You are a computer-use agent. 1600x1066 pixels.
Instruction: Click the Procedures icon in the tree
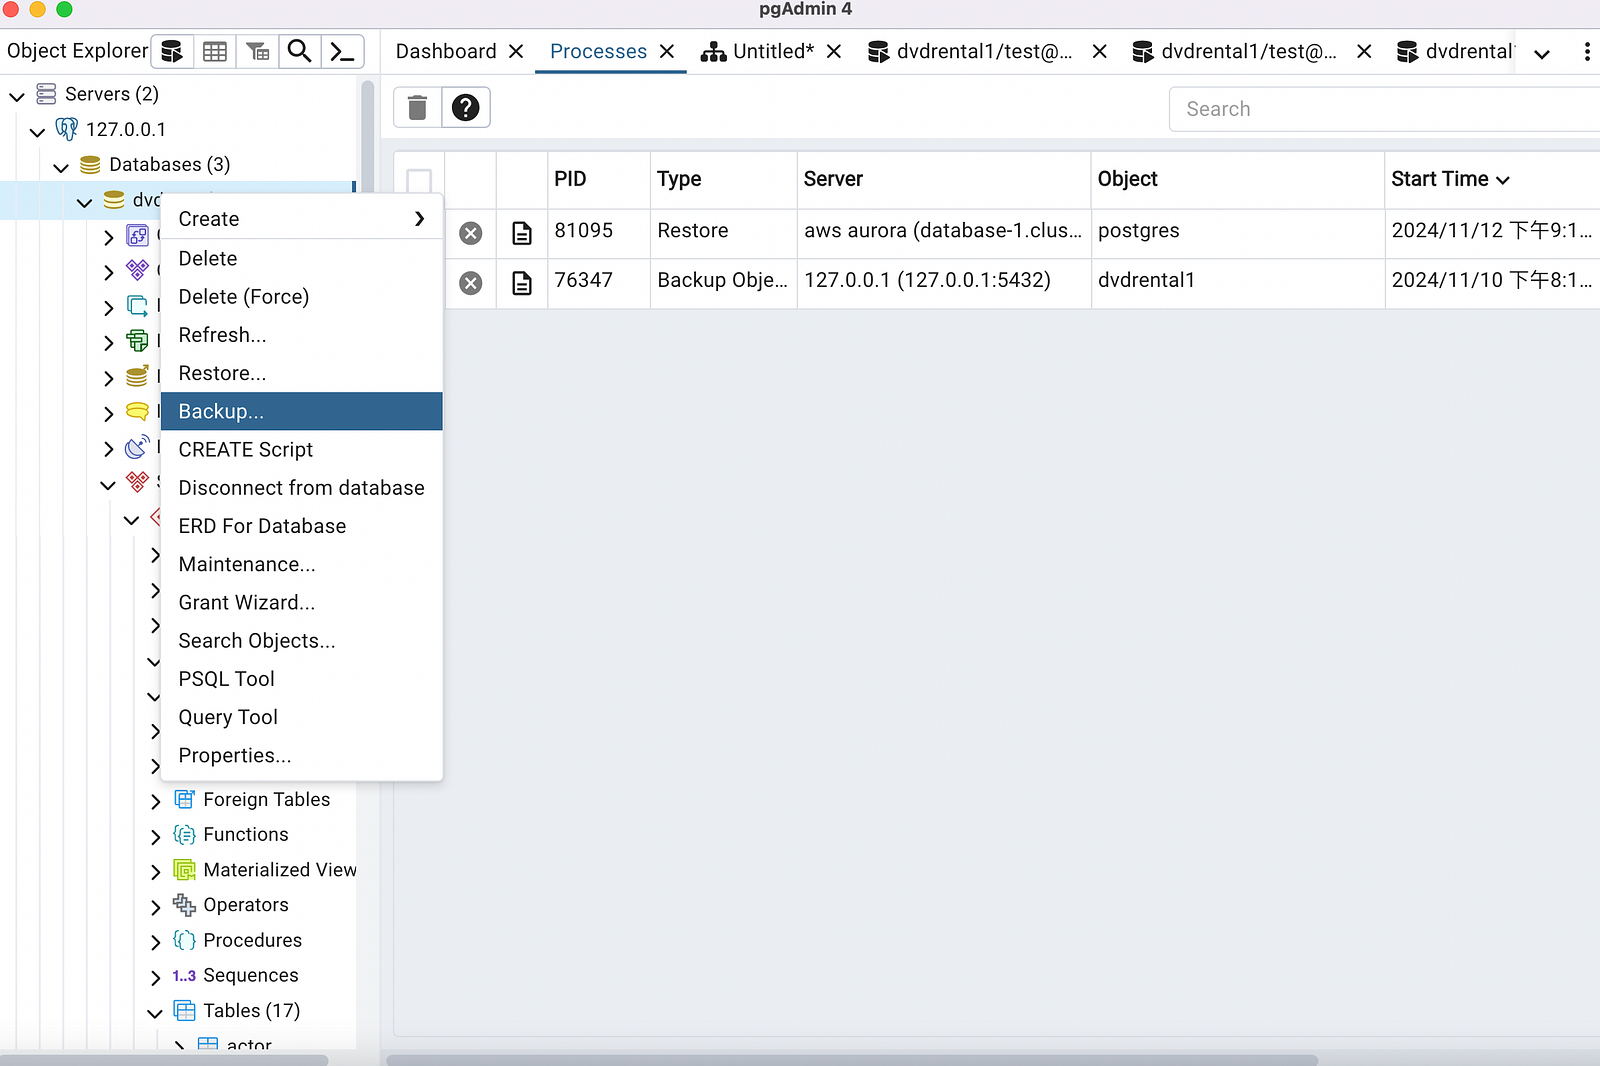click(x=184, y=940)
